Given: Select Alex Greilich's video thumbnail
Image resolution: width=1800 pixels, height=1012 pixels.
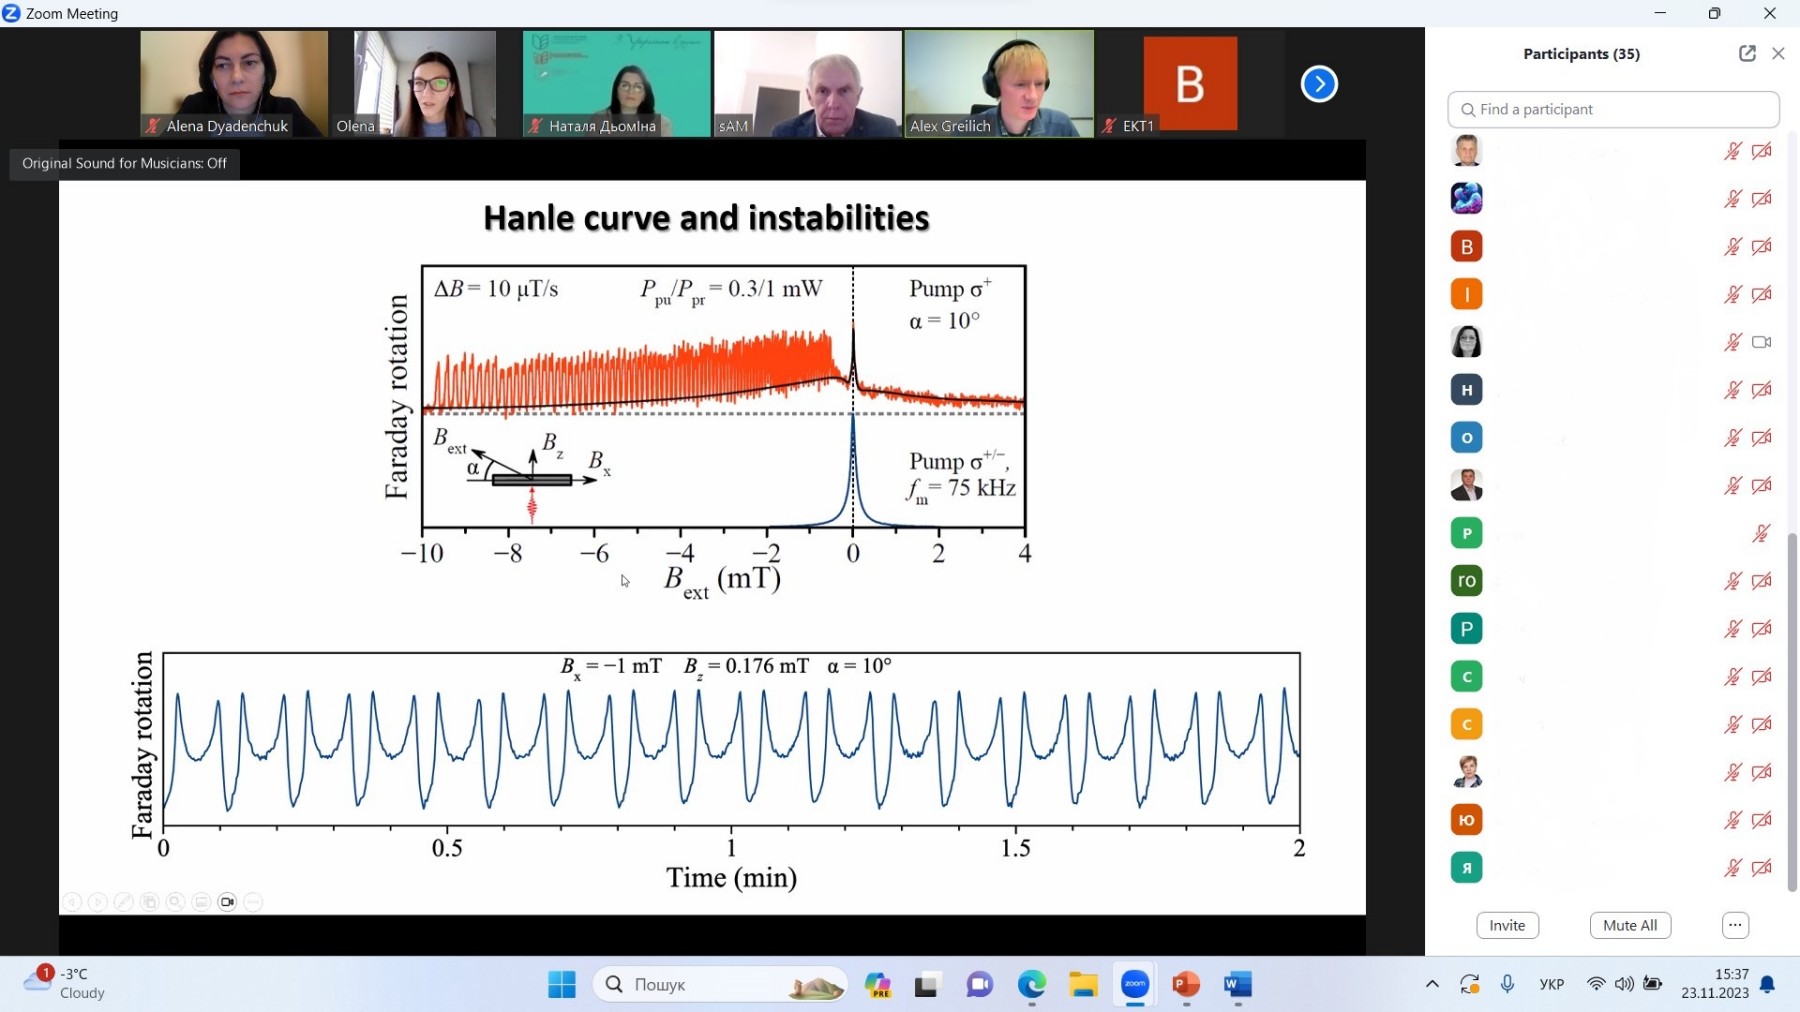Looking at the screenshot, I should tap(999, 83).
